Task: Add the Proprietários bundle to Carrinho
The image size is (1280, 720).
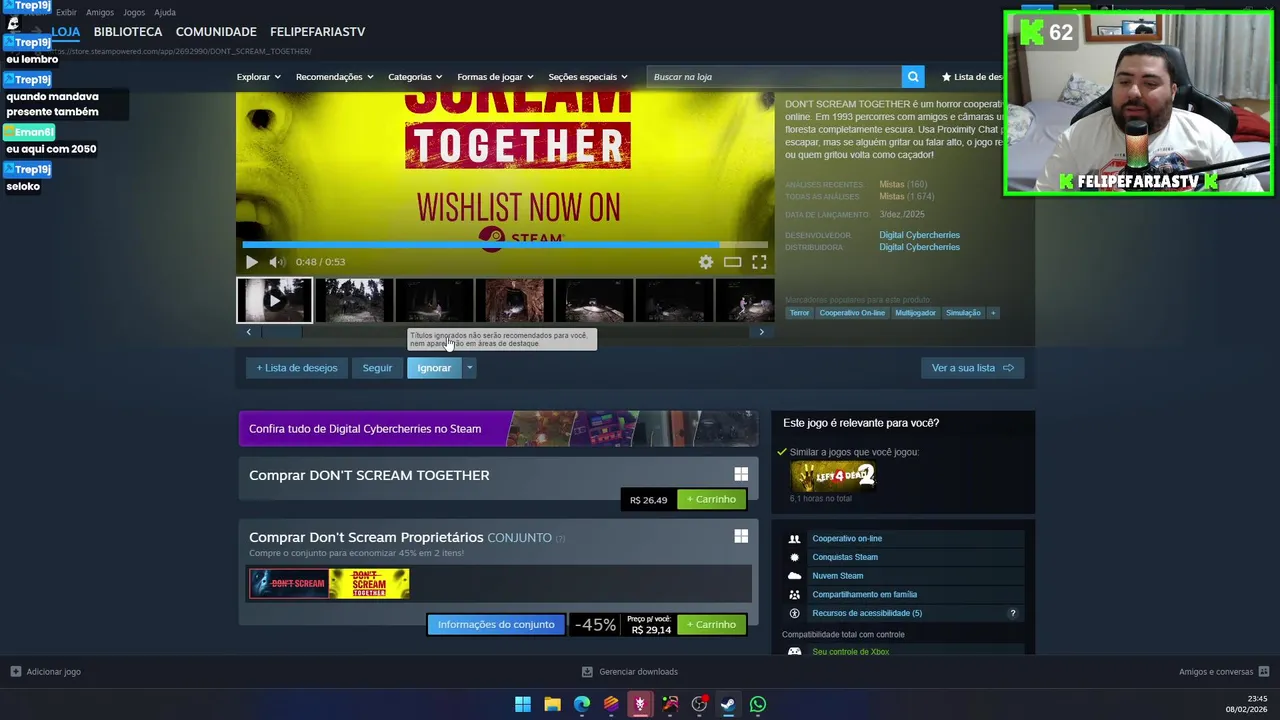Action: pyautogui.click(x=711, y=625)
